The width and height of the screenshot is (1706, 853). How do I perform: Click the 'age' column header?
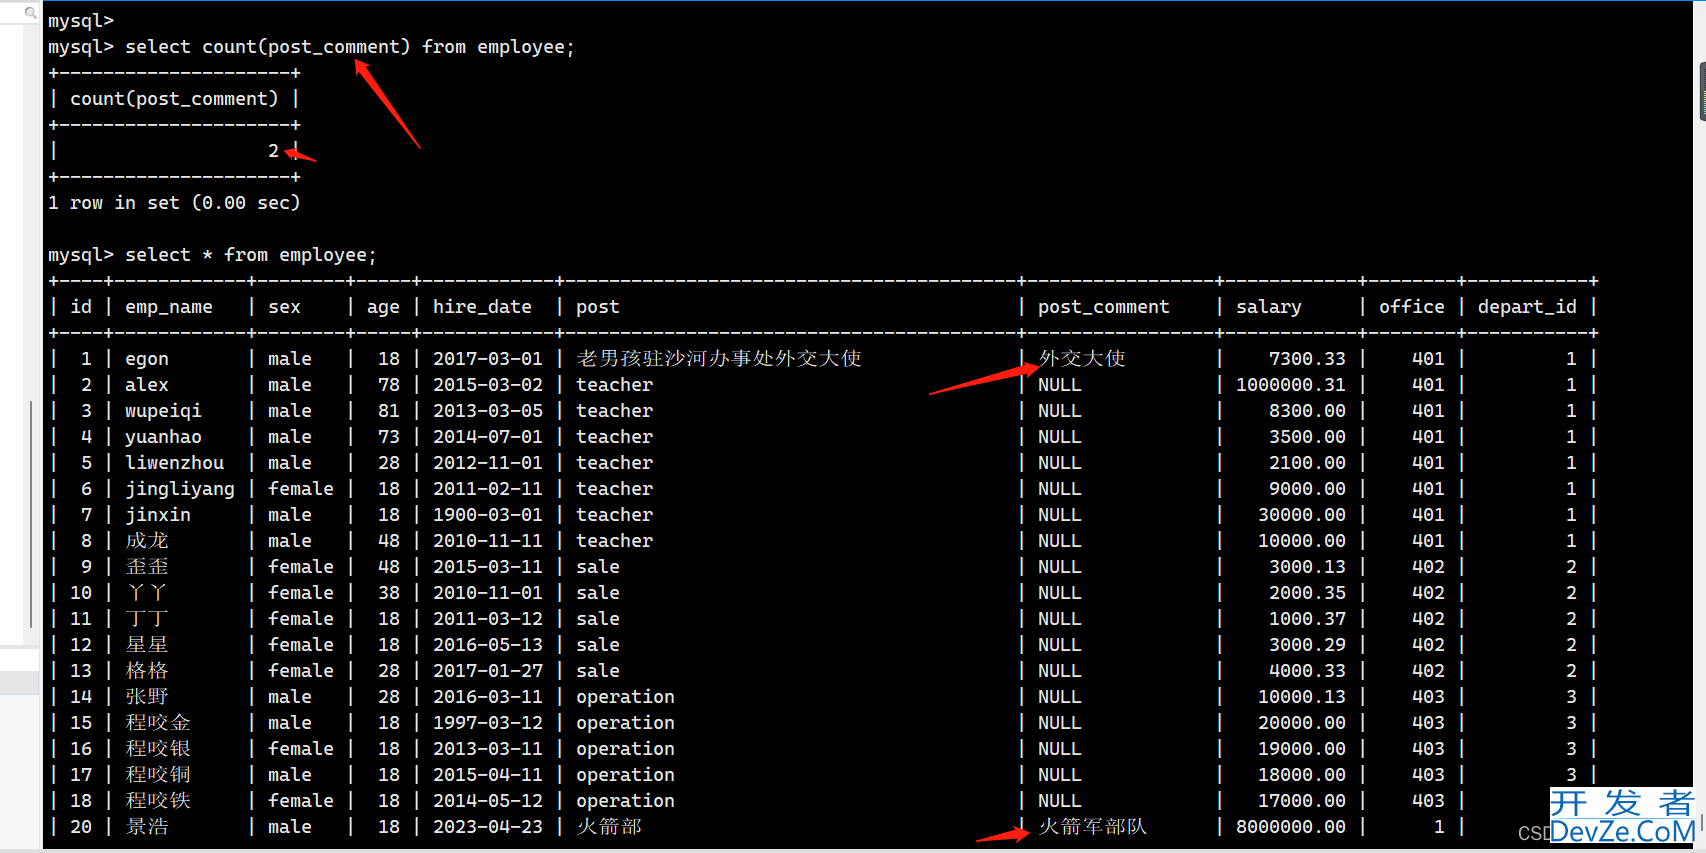pos(383,307)
